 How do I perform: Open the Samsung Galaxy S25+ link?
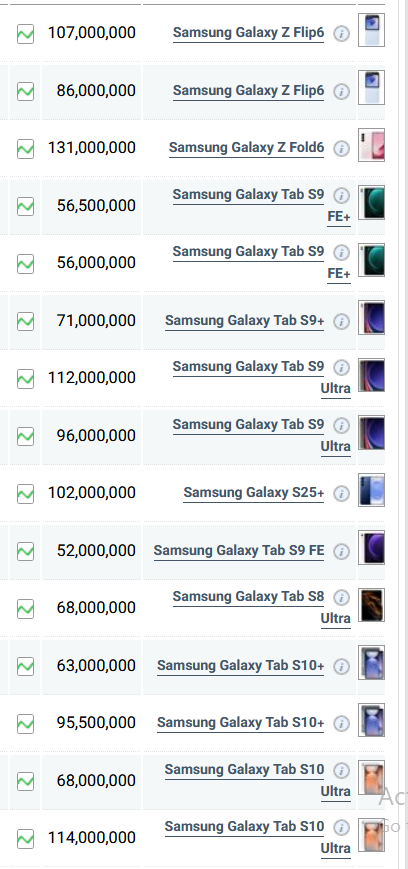pos(253,493)
